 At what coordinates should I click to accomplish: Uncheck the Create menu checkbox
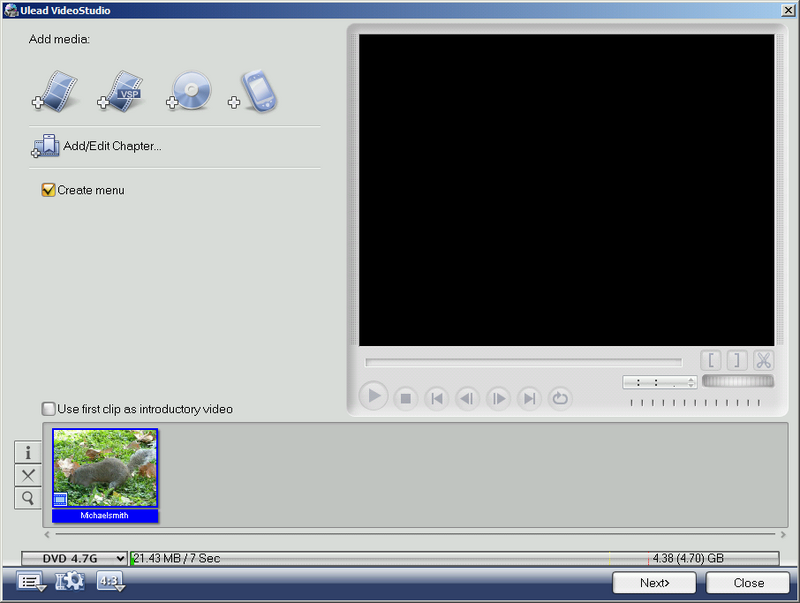(48, 190)
